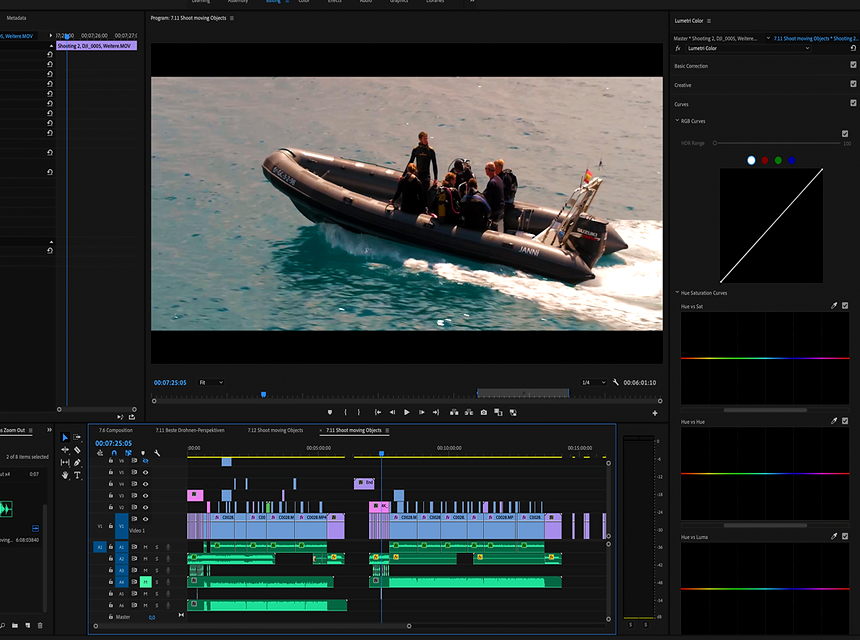Image resolution: width=860 pixels, height=640 pixels.
Task: Toggle RGB Curves checkbox
Action: coord(845,134)
